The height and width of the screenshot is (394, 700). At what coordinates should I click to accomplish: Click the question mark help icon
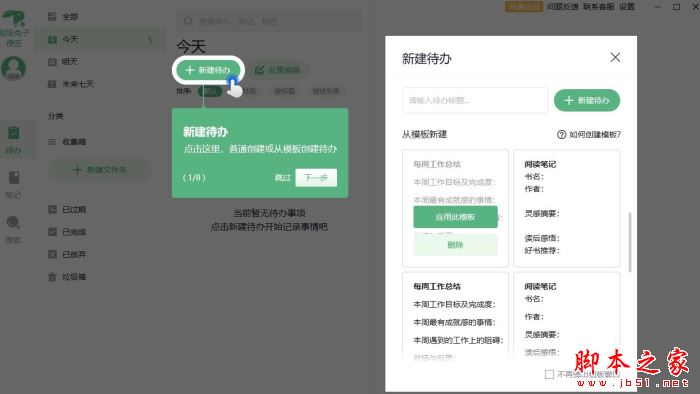tap(561, 134)
